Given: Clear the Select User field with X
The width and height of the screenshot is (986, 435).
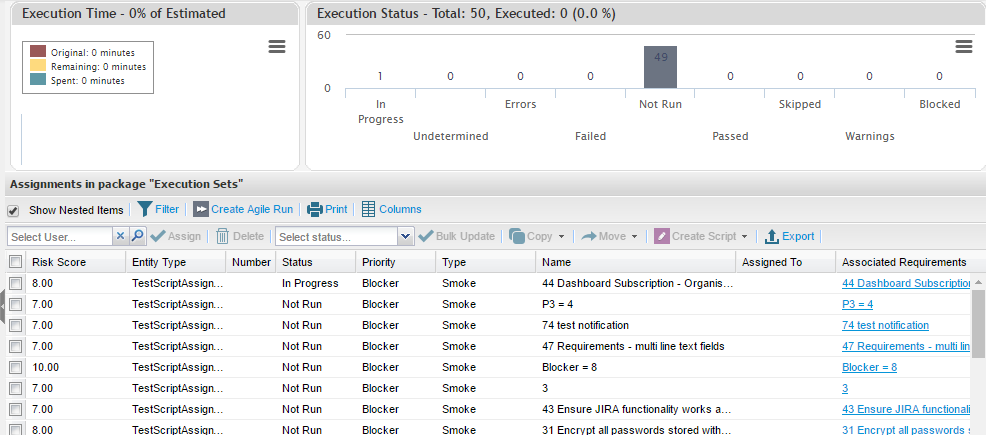Looking at the screenshot, I should 120,236.
